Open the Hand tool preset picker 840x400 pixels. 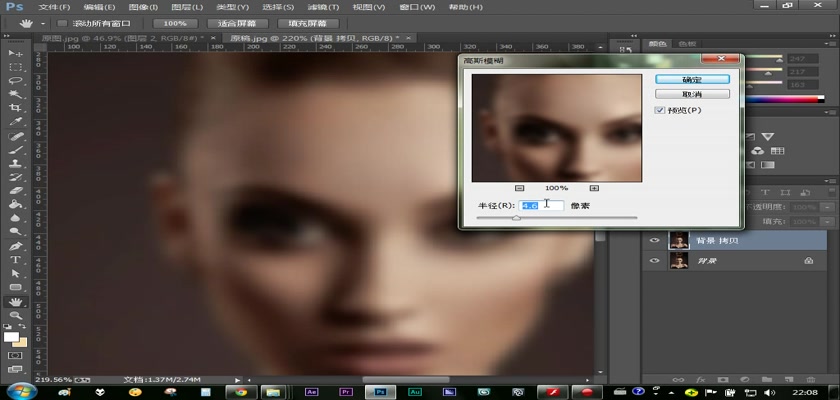pos(42,24)
